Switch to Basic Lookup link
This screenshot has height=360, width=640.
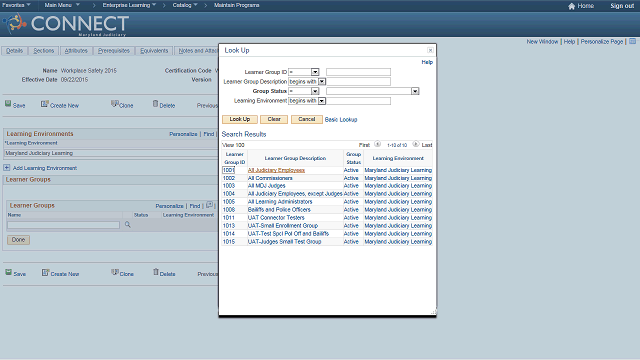341,120
